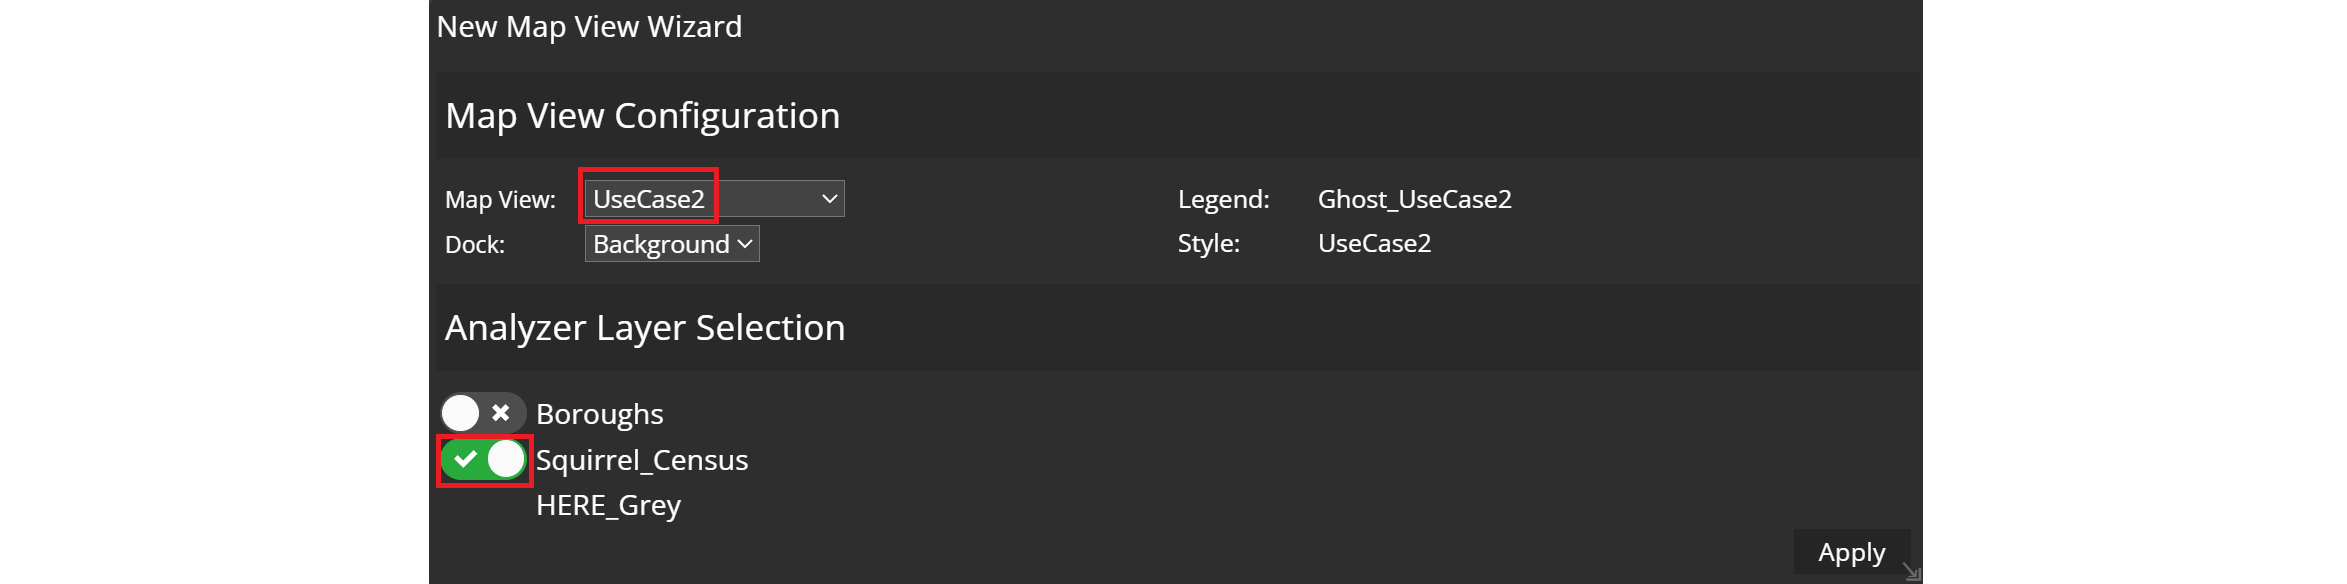Enable the Boroughs layer toggle
Screen dimensions: 2347x584
(x=483, y=413)
